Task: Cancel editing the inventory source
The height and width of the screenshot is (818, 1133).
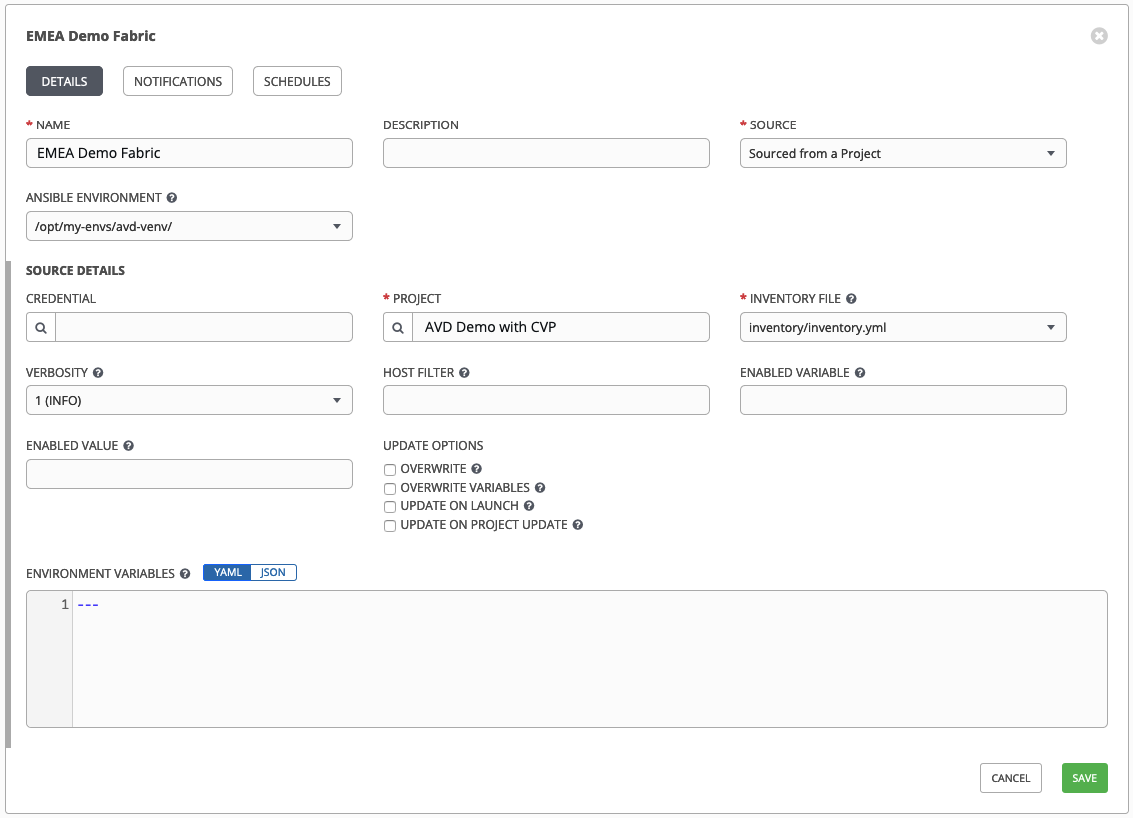Action: [x=1010, y=777]
